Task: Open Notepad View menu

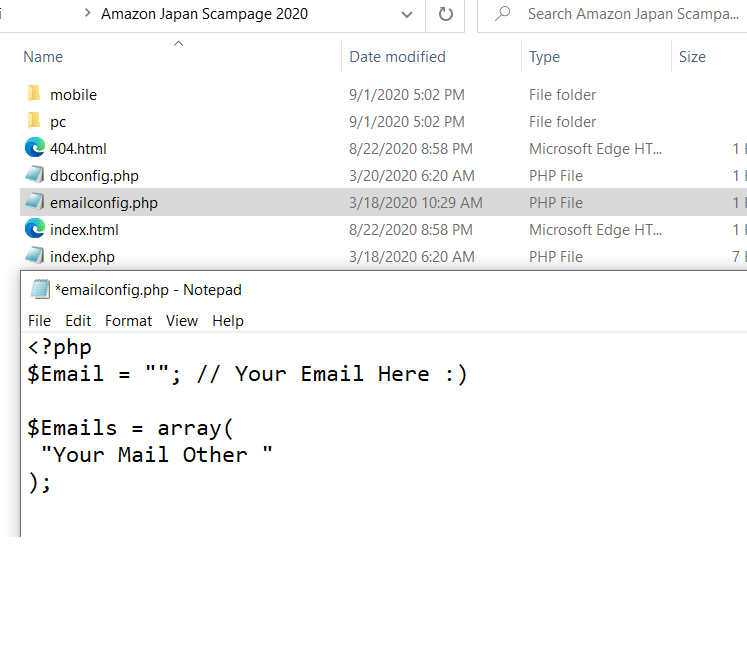Action: pos(182,321)
